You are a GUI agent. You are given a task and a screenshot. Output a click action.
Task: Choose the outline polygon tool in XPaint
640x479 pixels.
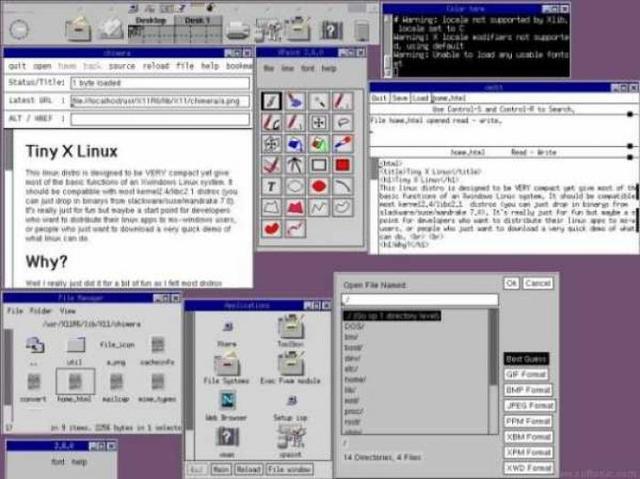271,208
